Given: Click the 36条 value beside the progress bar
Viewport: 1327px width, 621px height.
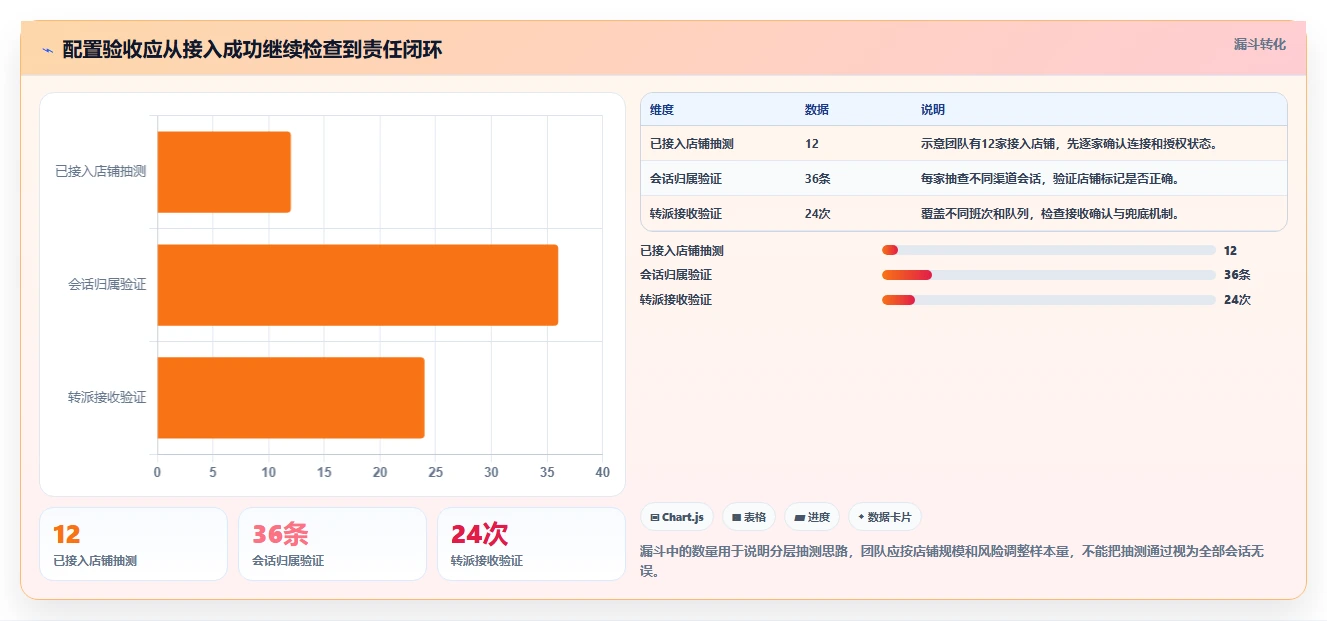Looking at the screenshot, I should 1237,275.
